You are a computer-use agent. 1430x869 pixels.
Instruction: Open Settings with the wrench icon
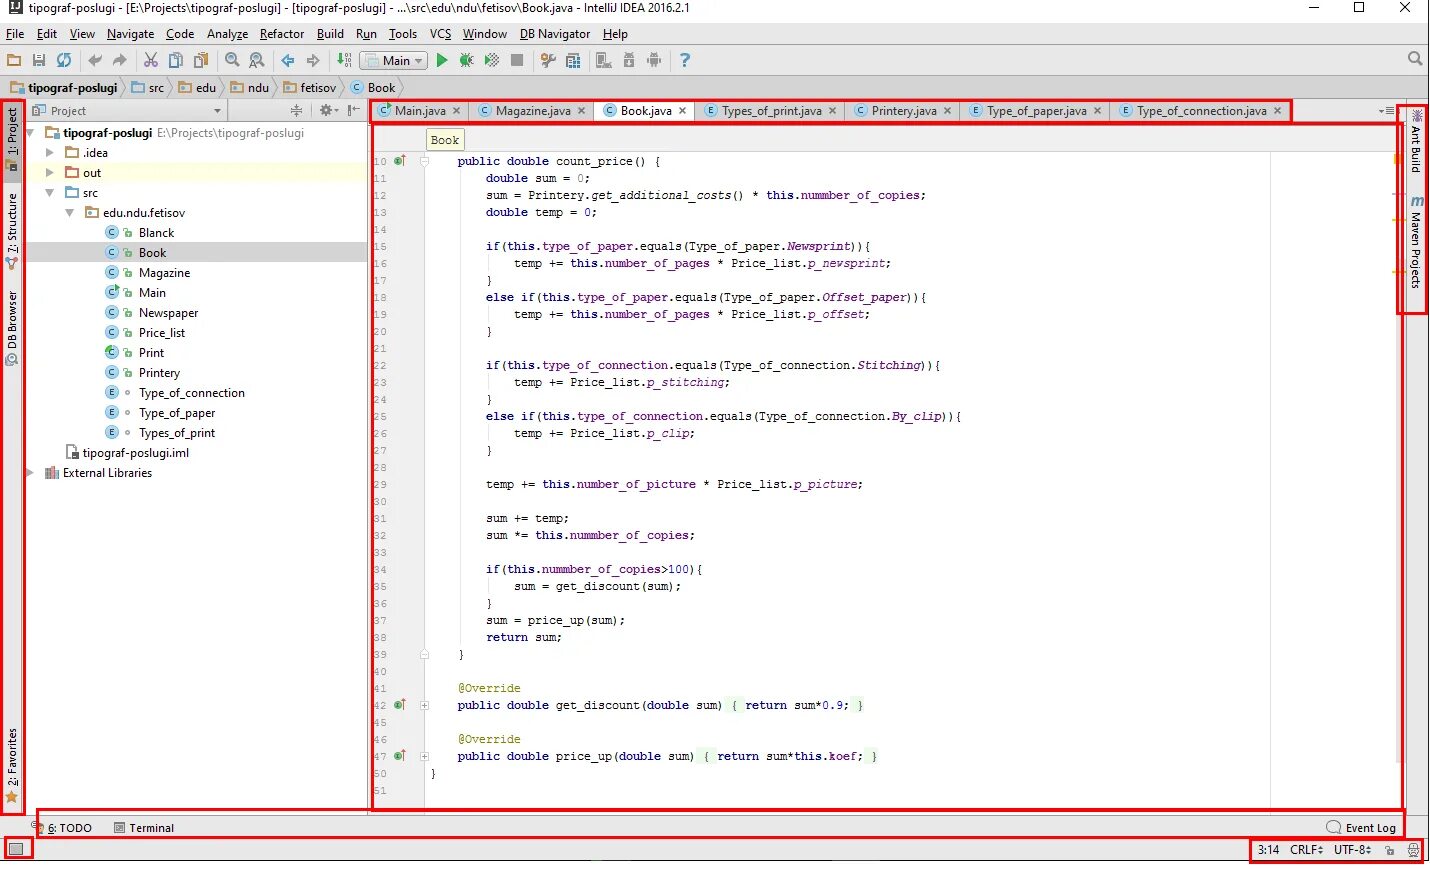point(548,61)
